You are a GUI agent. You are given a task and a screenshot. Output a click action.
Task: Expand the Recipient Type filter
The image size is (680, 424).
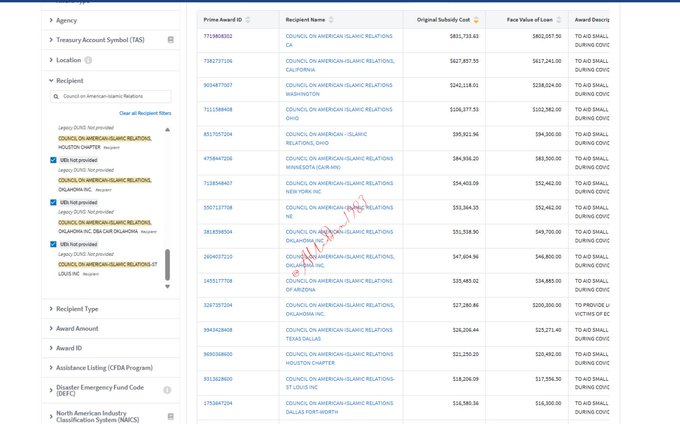[76, 309]
